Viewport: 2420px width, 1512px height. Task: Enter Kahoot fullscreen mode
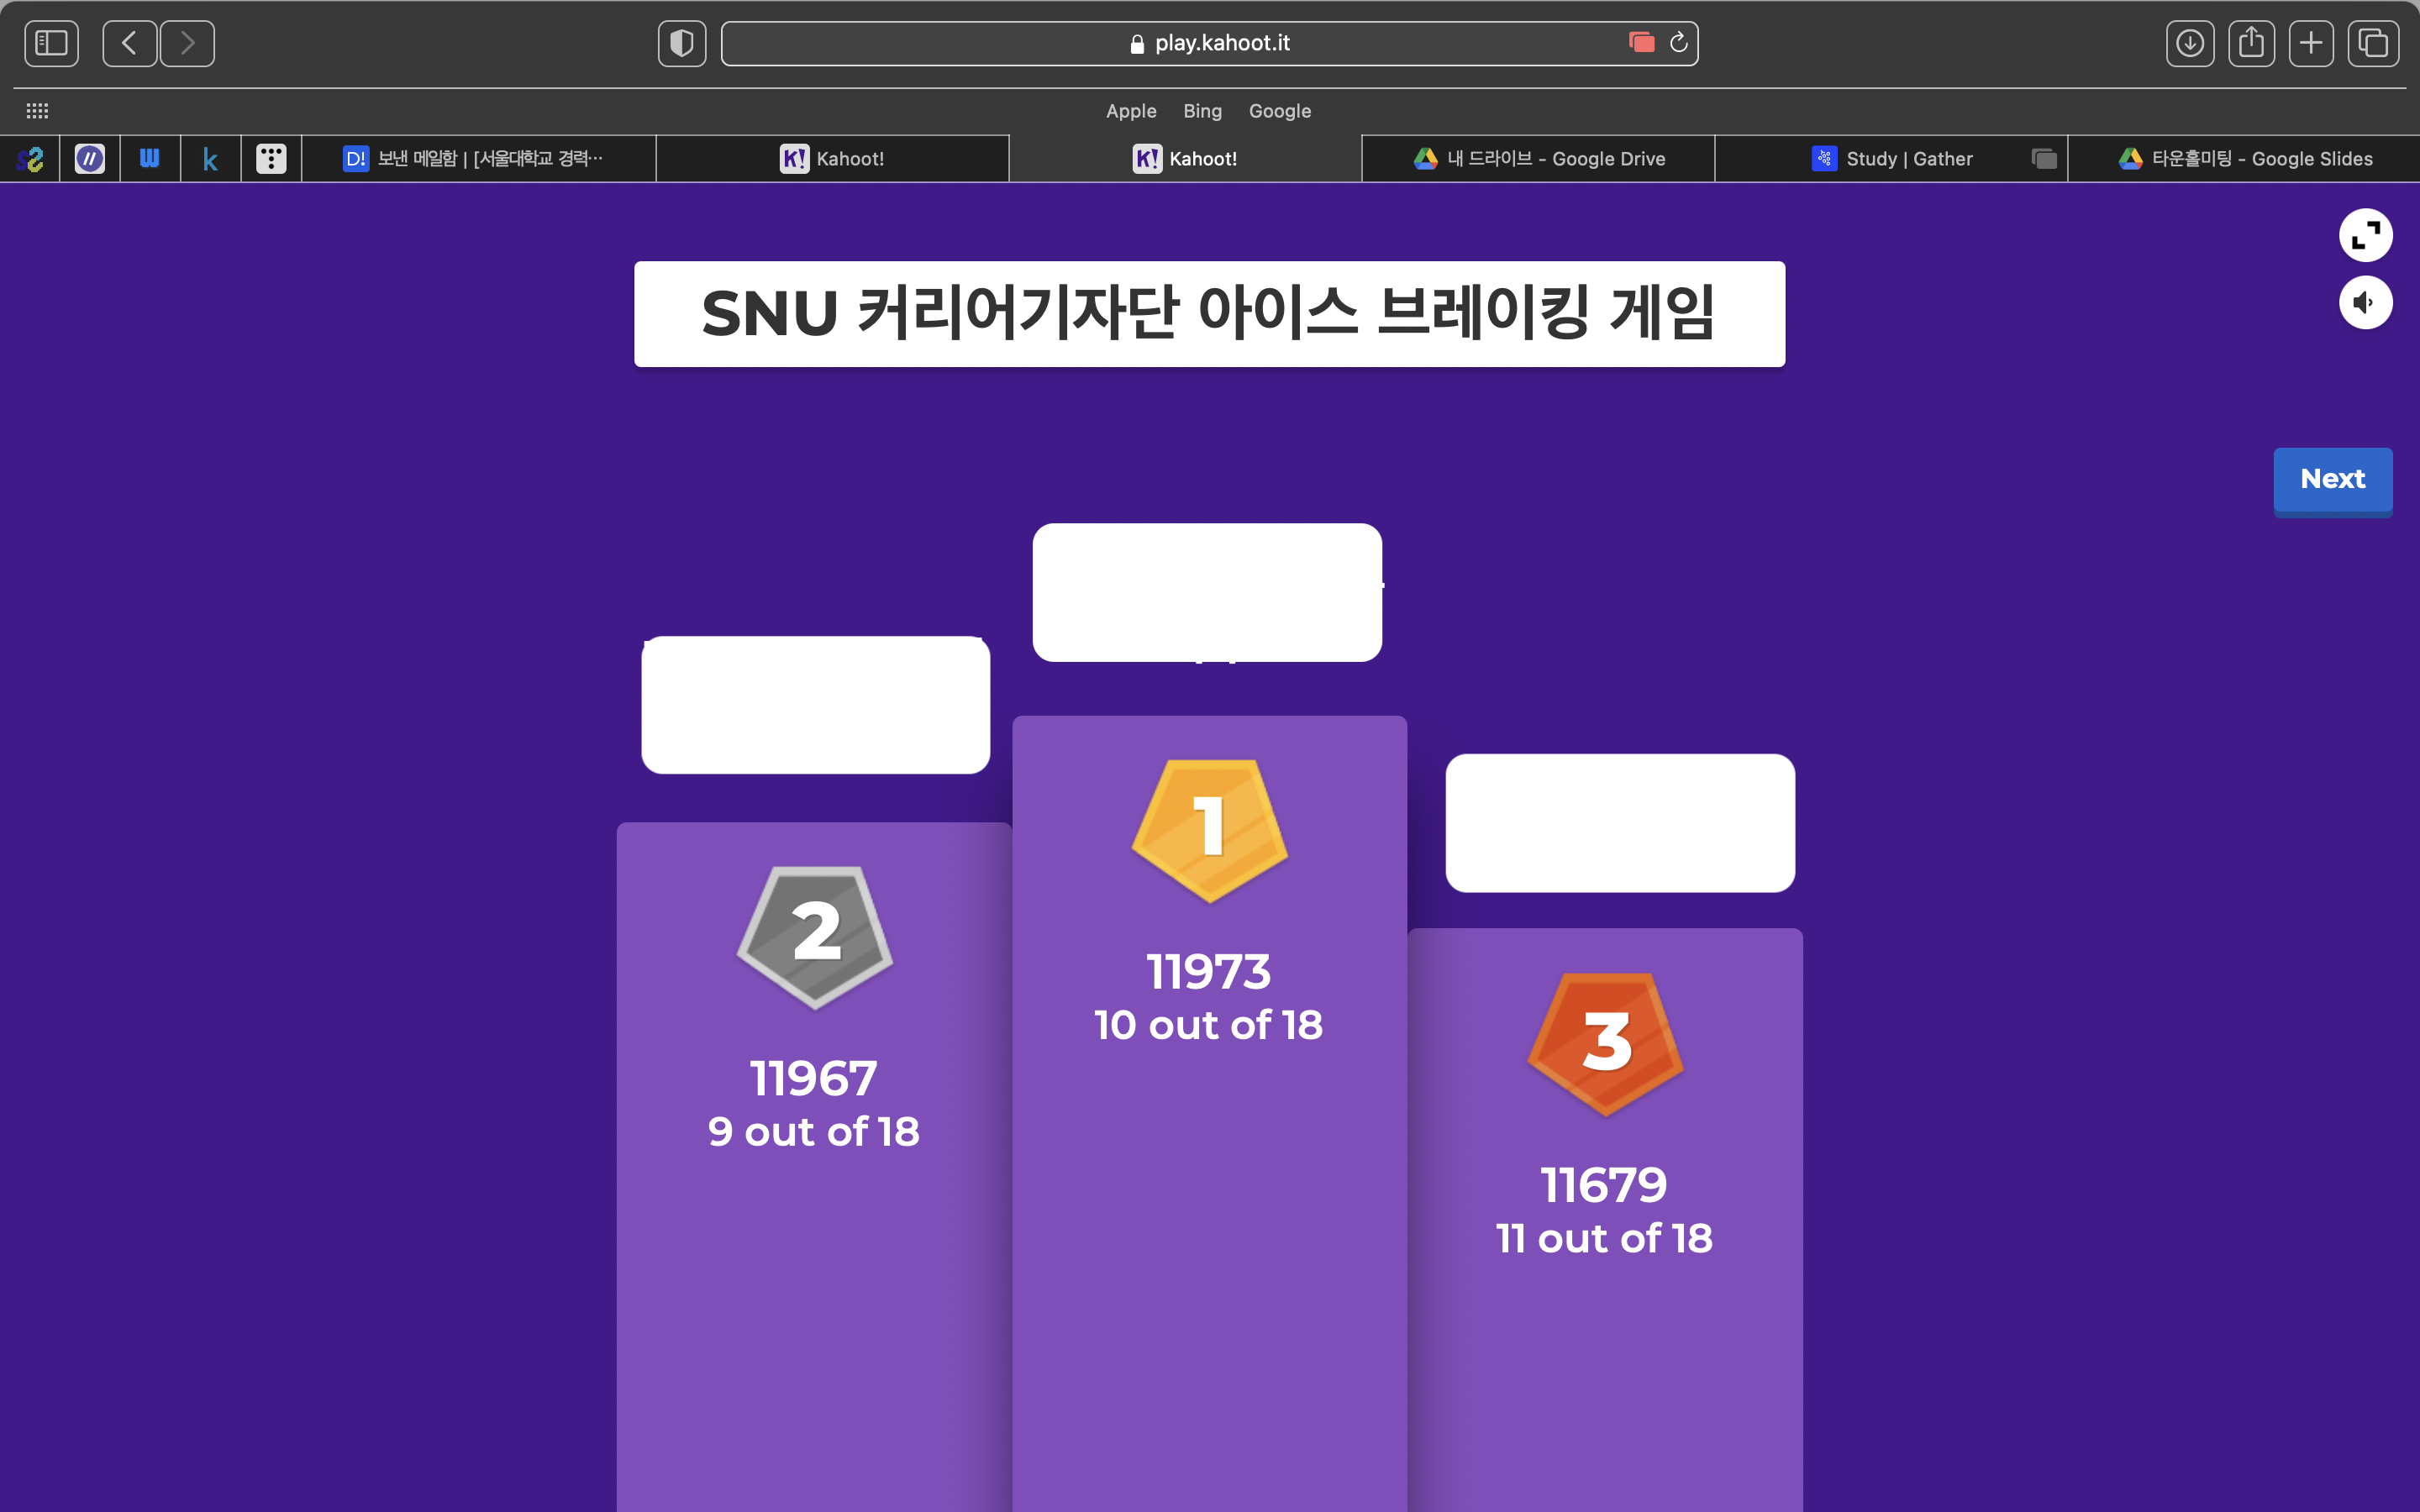(x=2365, y=235)
